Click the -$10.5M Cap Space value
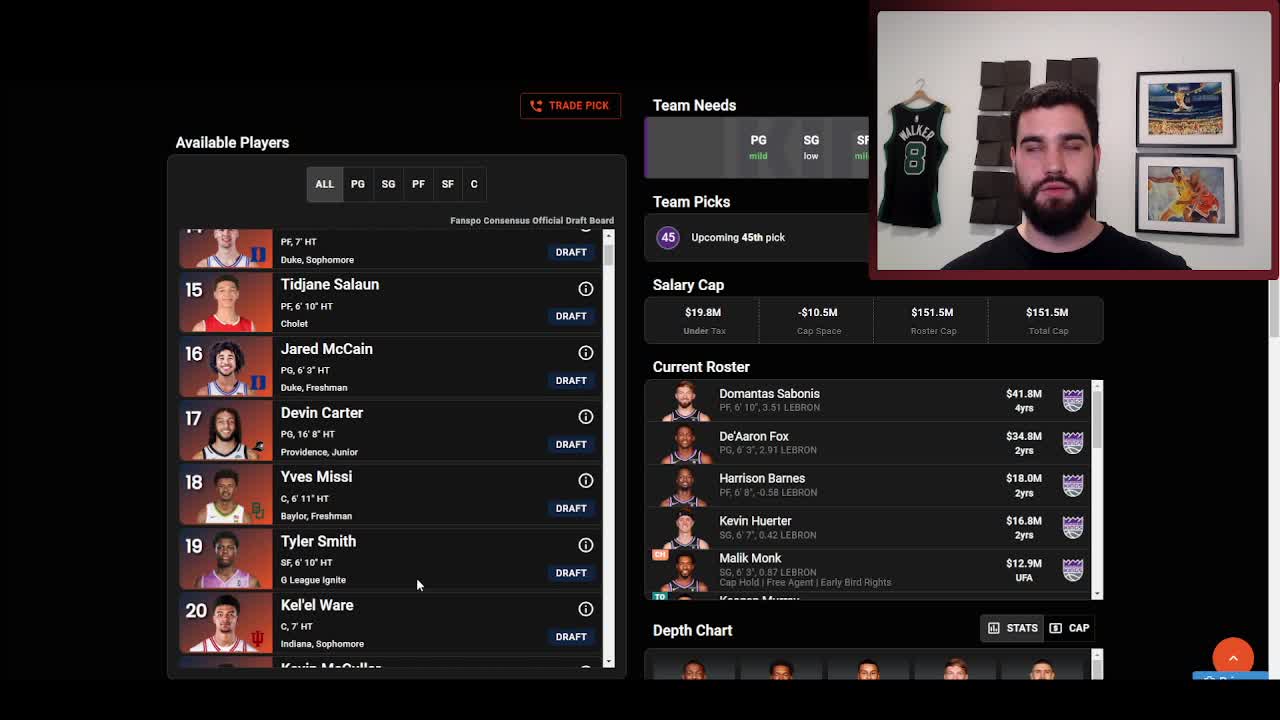The width and height of the screenshot is (1280, 720). coord(818,312)
